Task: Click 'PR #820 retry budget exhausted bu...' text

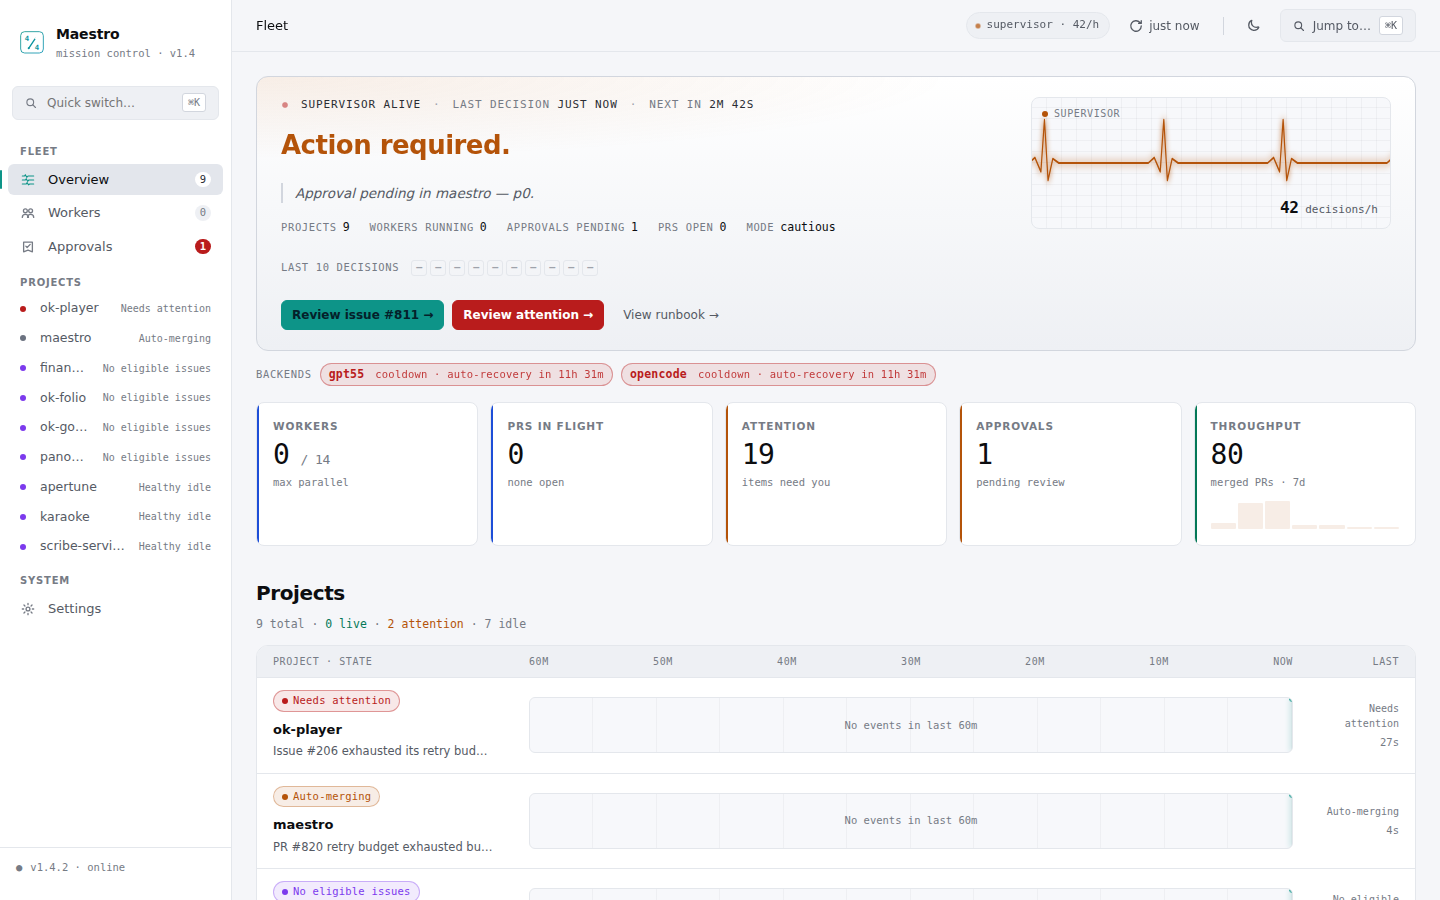Action: pos(382,847)
